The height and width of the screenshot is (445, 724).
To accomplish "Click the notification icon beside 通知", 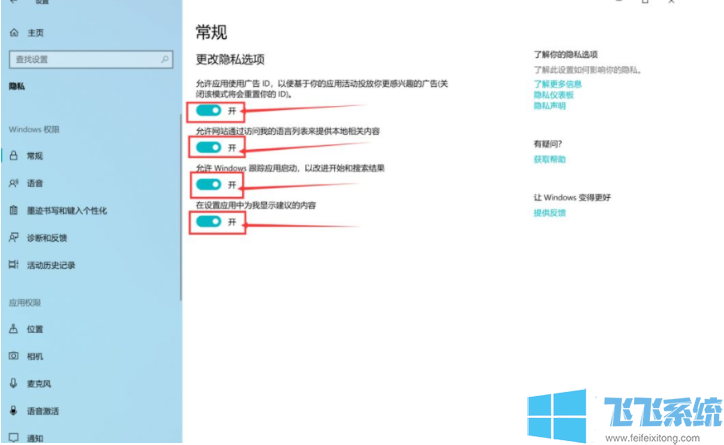I will (x=14, y=438).
